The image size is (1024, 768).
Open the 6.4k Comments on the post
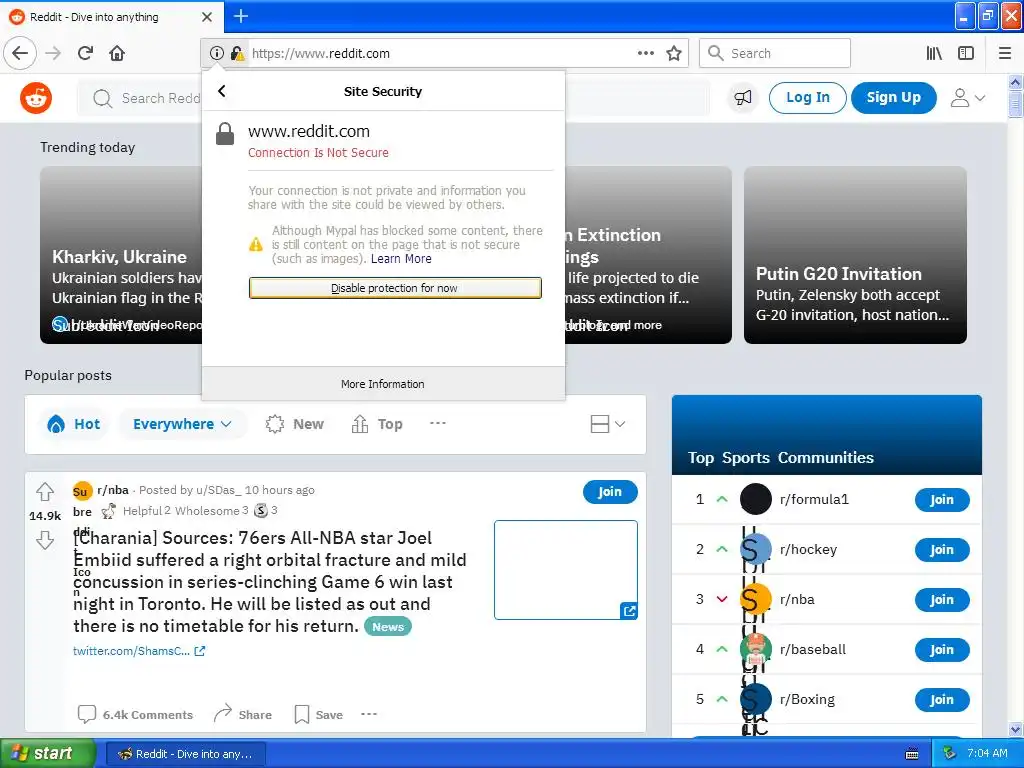coord(135,714)
